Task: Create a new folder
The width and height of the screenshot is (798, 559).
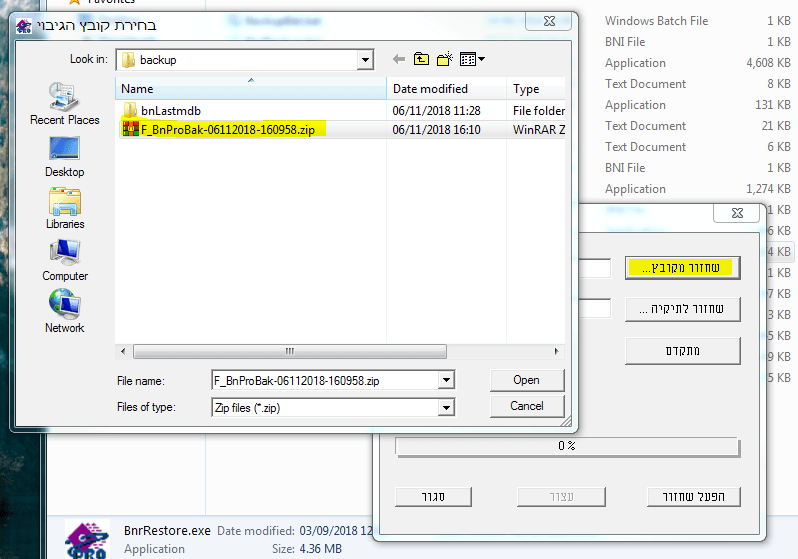Action: (x=445, y=60)
